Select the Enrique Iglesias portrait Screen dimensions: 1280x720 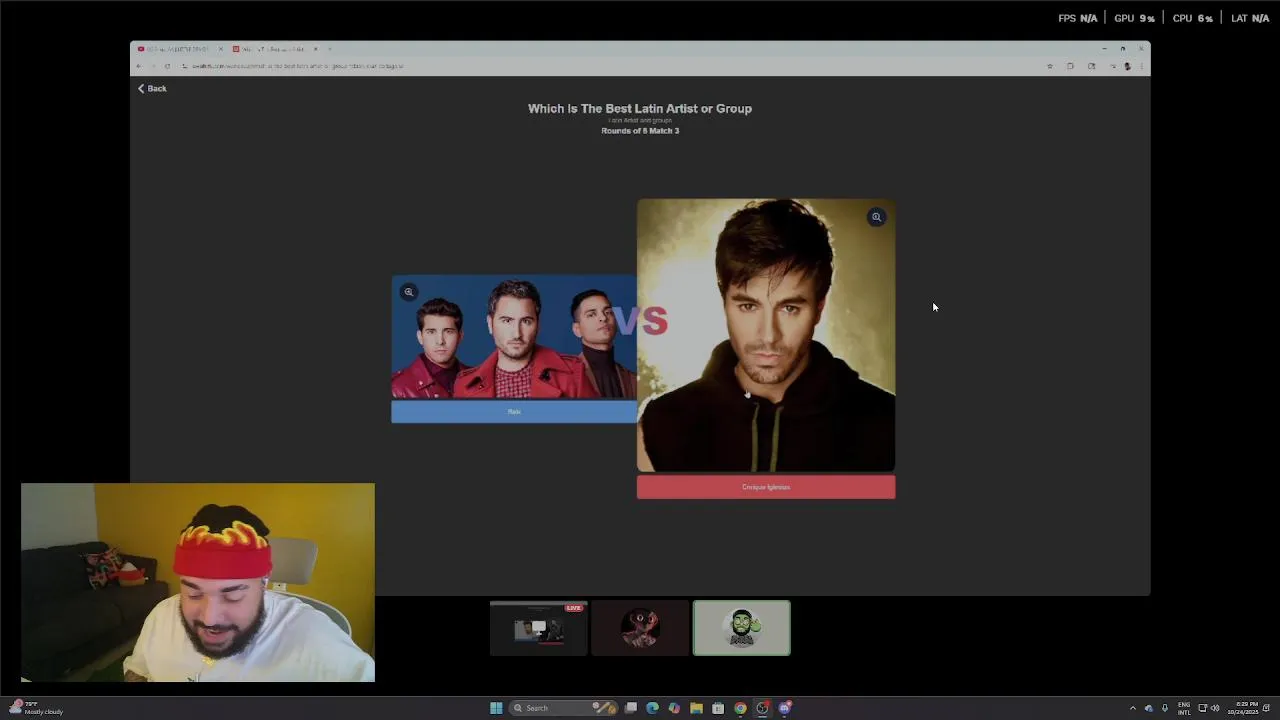pyautogui.click(x=766, y=335)
